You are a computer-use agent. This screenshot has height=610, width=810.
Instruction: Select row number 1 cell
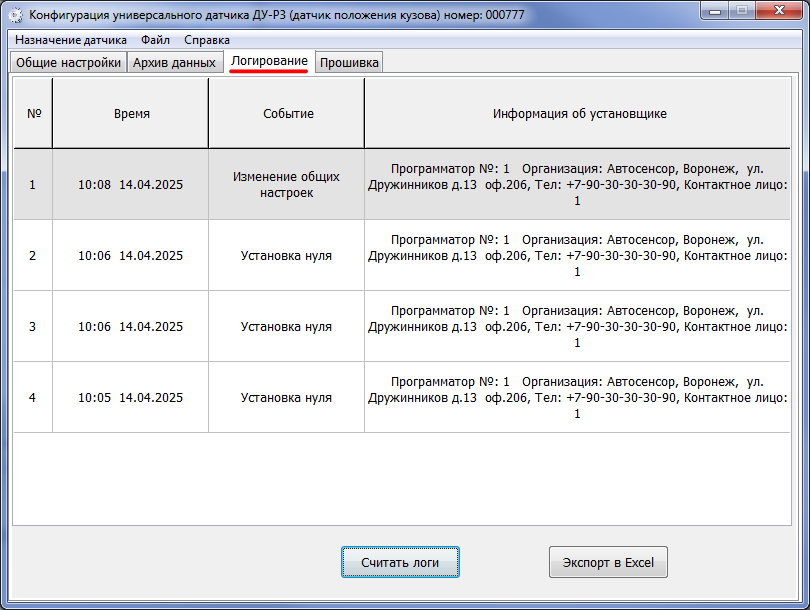[33, 184]
